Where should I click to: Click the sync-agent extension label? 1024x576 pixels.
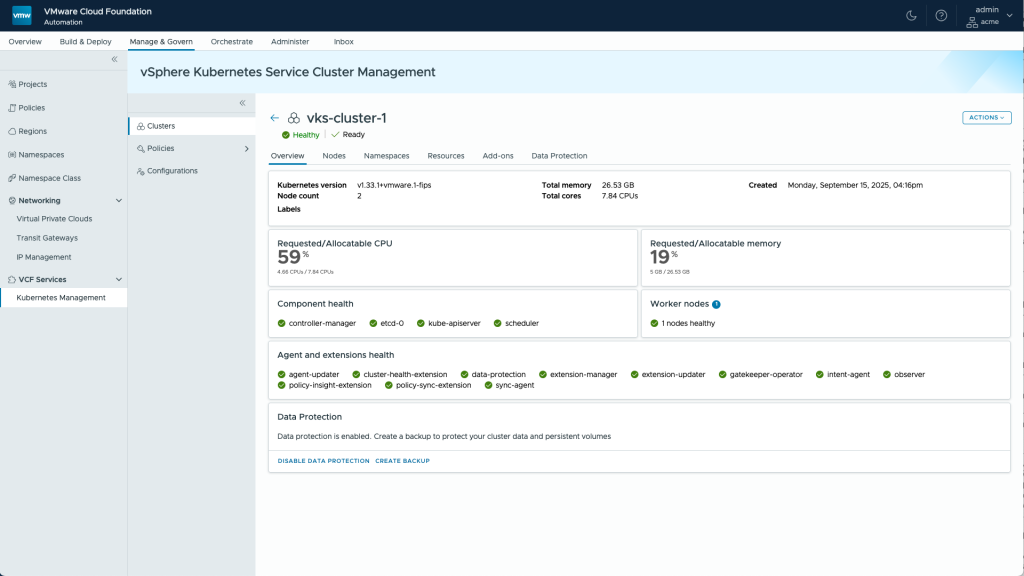tap(515, 385)
